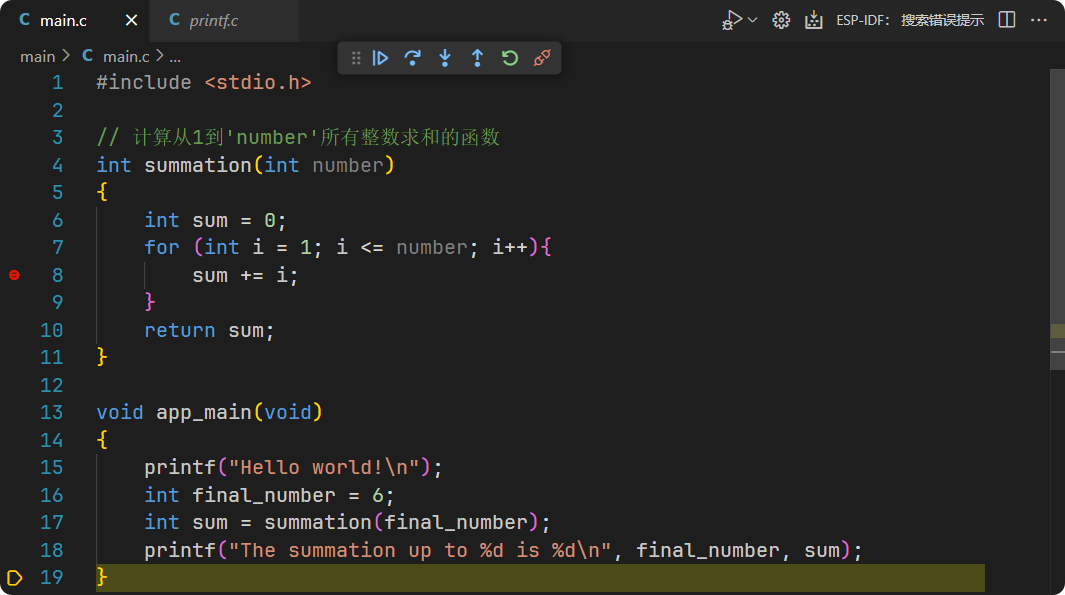The width and height of the screenshot is (1065, 595).
Task: Open the More Actions ellipsis menu
Action: point(1039,20)
